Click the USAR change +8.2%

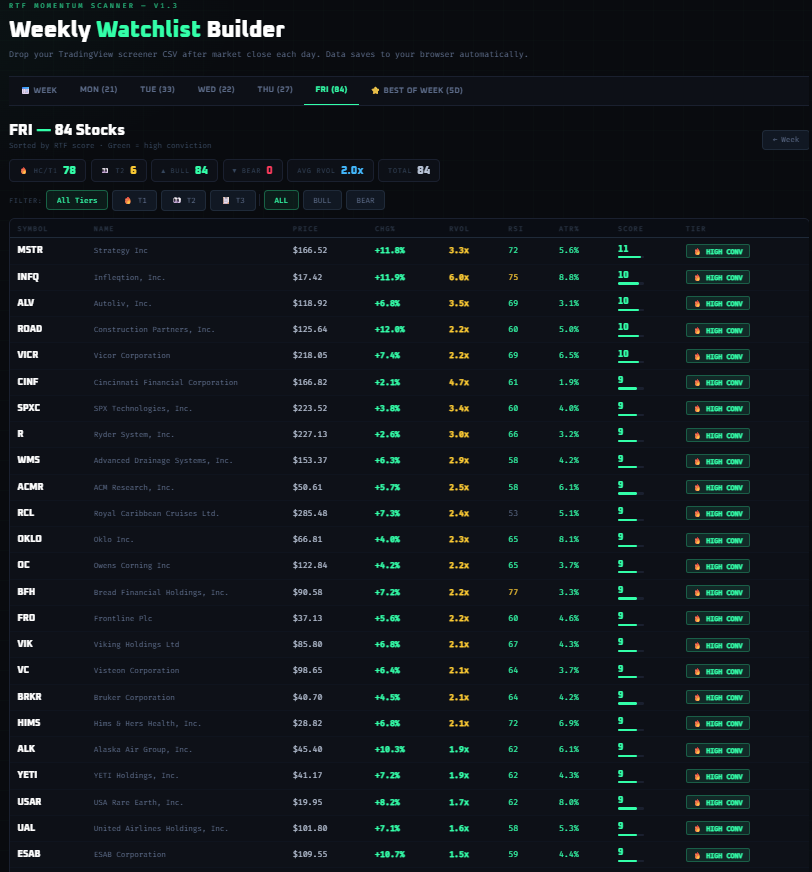387,802
